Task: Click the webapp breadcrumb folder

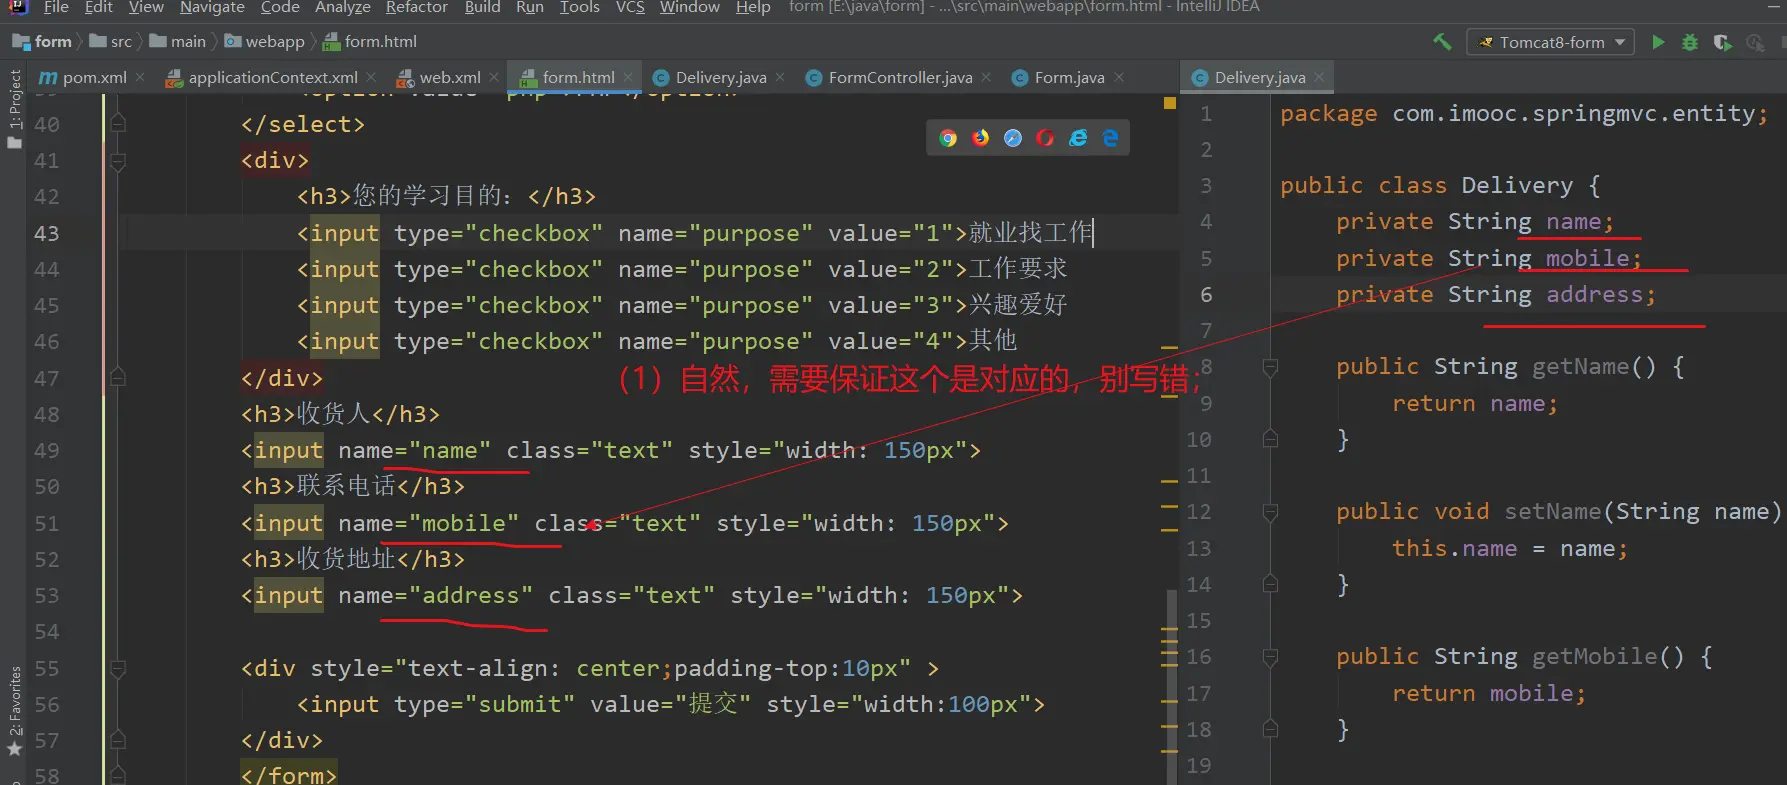Action: click(274, 41)
